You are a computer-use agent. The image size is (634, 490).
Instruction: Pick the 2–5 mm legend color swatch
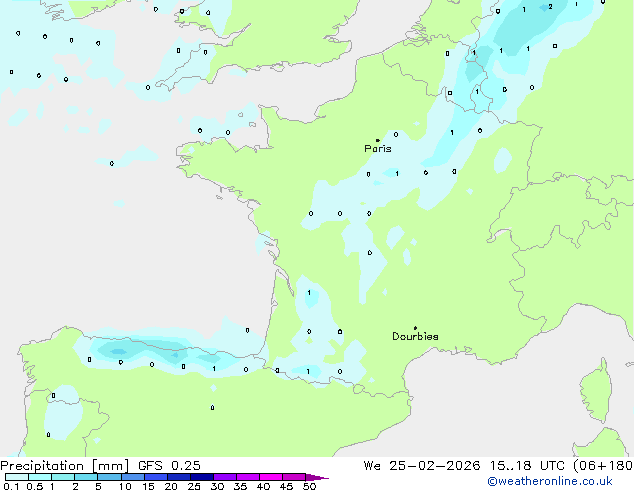tap(86, 477)
